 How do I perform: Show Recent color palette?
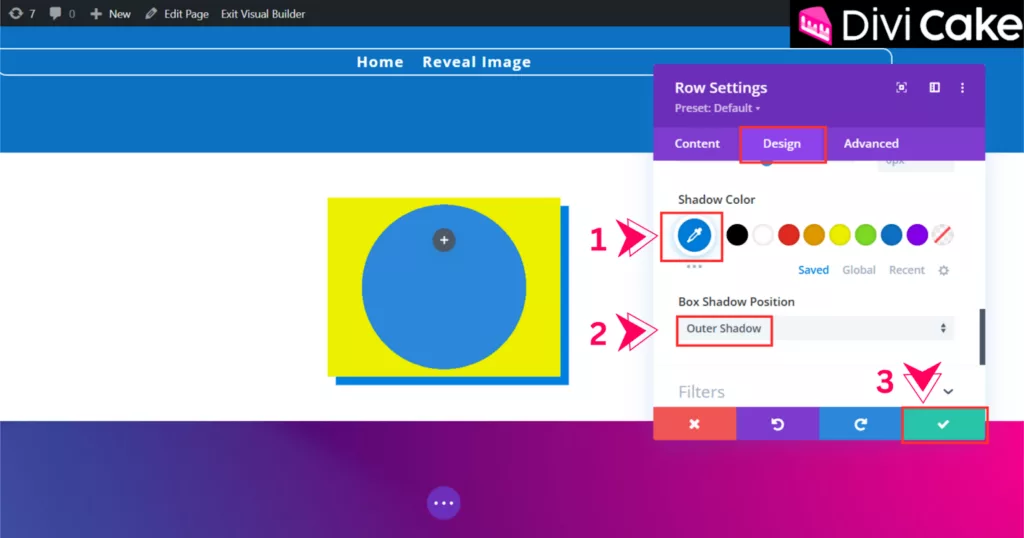pos(906,270)
